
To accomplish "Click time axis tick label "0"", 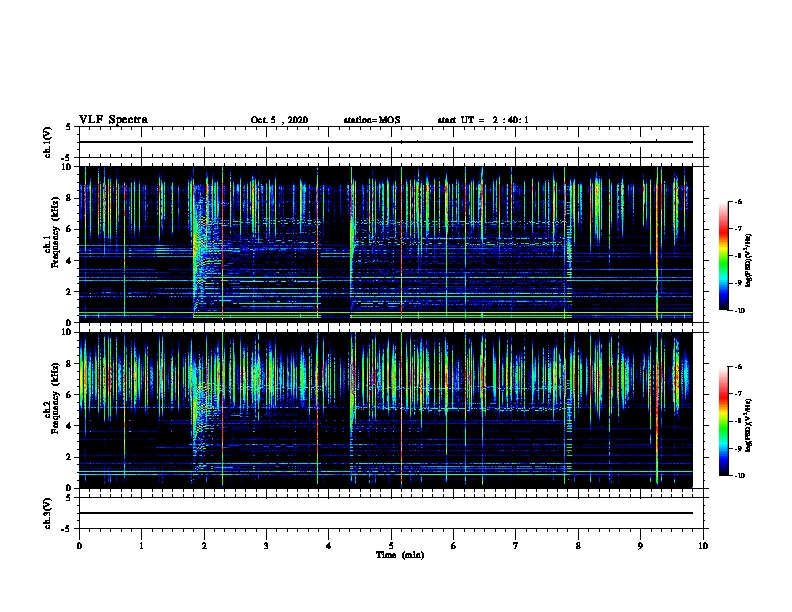I will [79, 546].
